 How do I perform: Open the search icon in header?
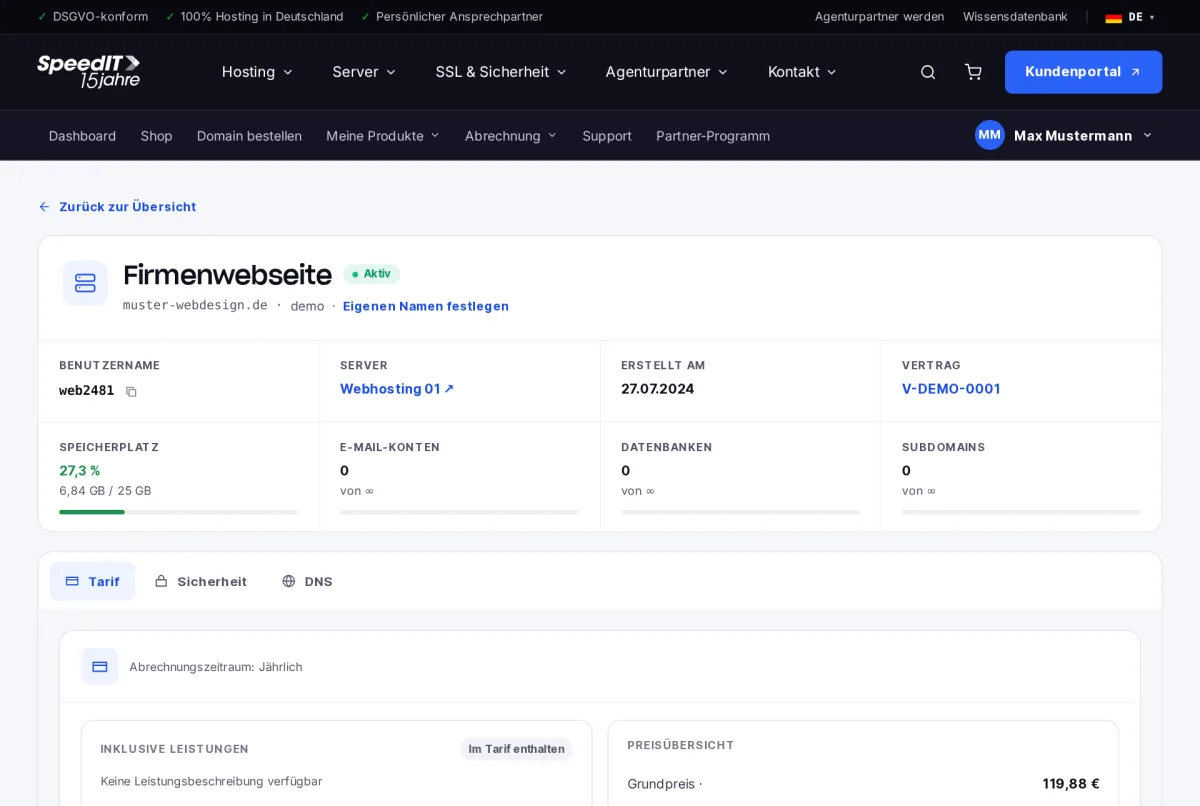(x=928, y=72)
